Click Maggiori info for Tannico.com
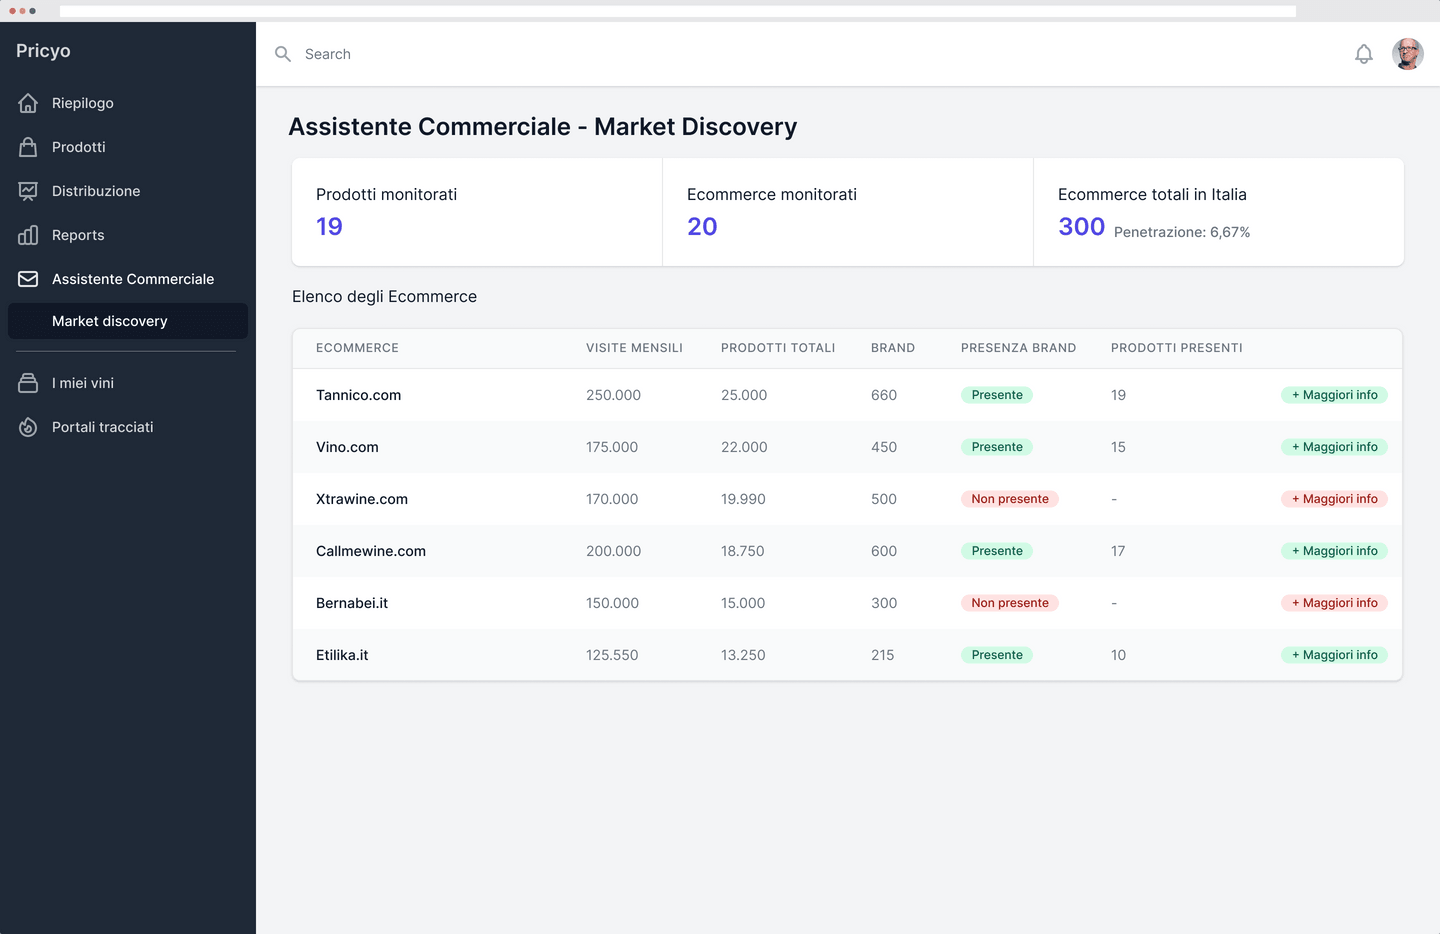Screen dimensions: 1440x934 [1334, 395]
